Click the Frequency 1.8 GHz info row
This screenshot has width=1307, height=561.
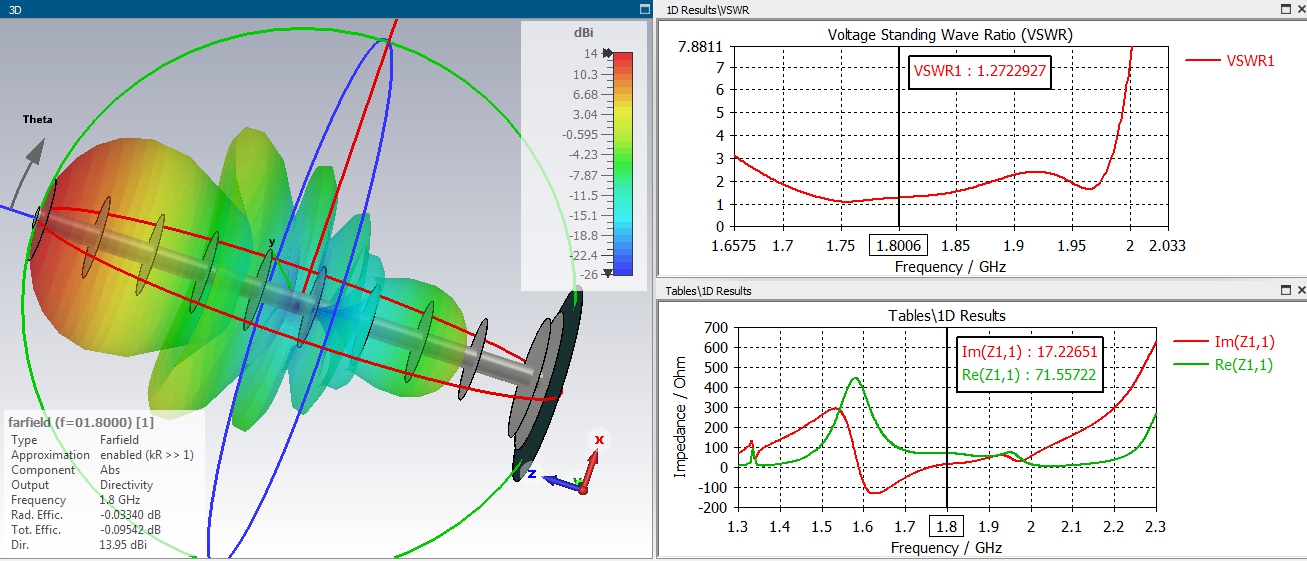click(75, 500)
